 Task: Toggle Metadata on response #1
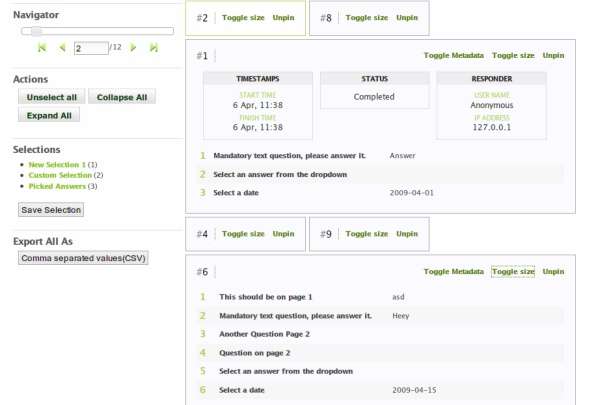point(454,56)
